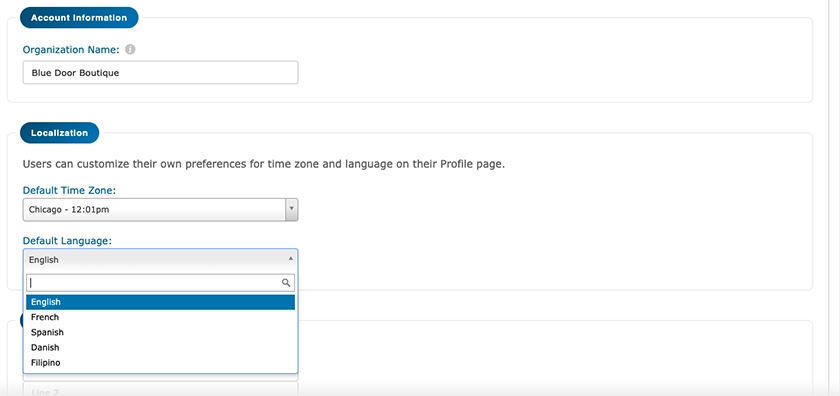
Task: Focus the language search box
Action: (160, 282)
